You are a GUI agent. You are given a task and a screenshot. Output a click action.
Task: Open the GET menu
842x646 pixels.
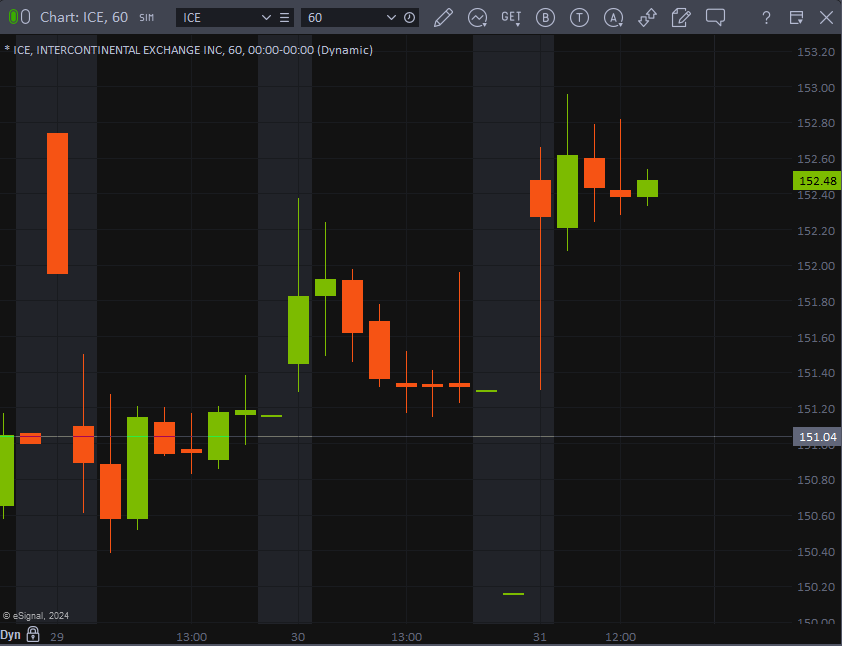coord(511,18)
